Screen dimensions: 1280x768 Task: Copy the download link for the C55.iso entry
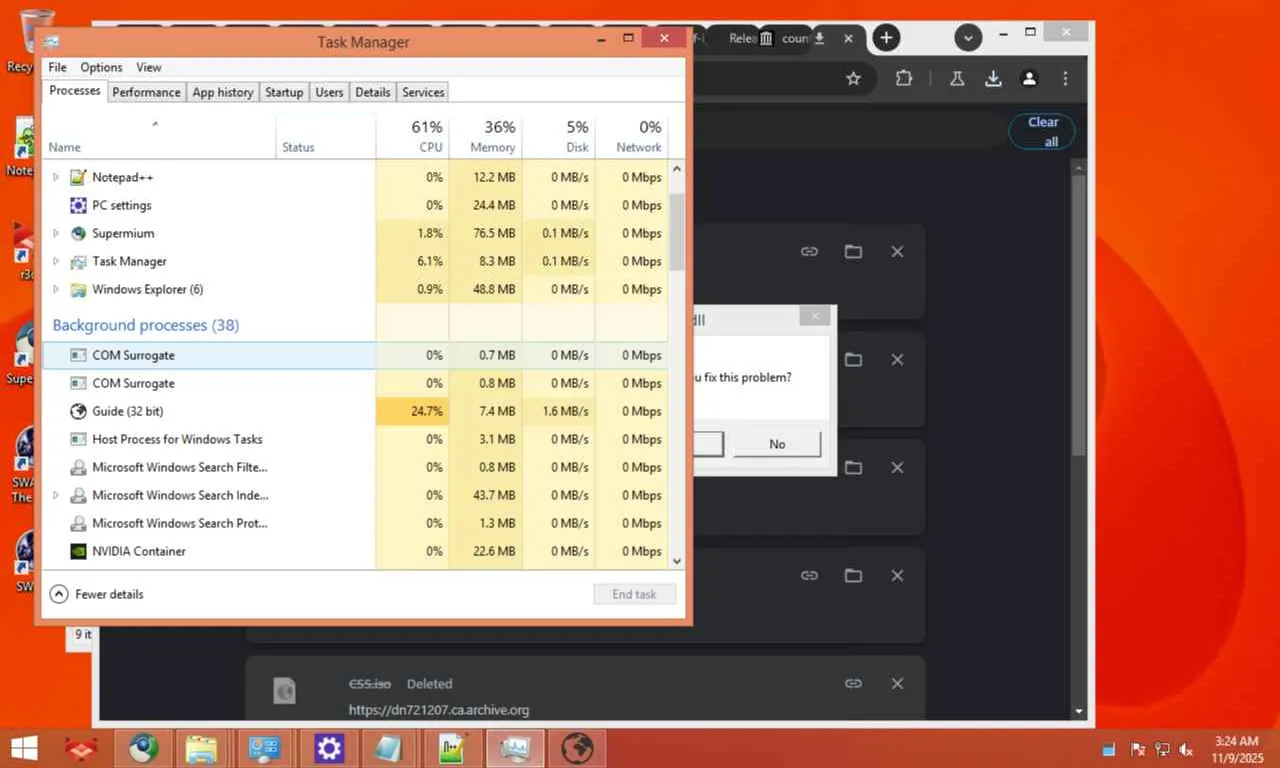[853, 684]
